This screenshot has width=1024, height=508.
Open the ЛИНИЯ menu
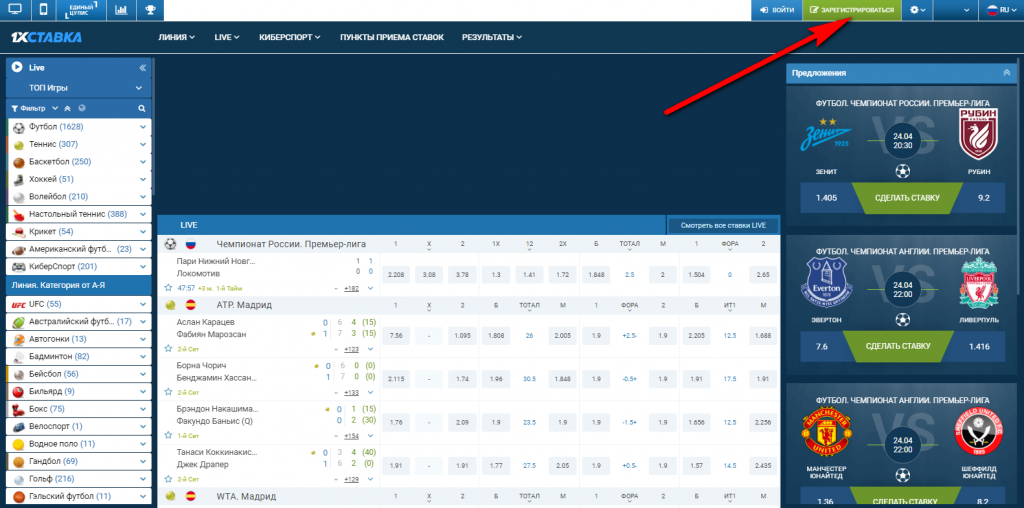pyautogui.click(x=176, y=37)
